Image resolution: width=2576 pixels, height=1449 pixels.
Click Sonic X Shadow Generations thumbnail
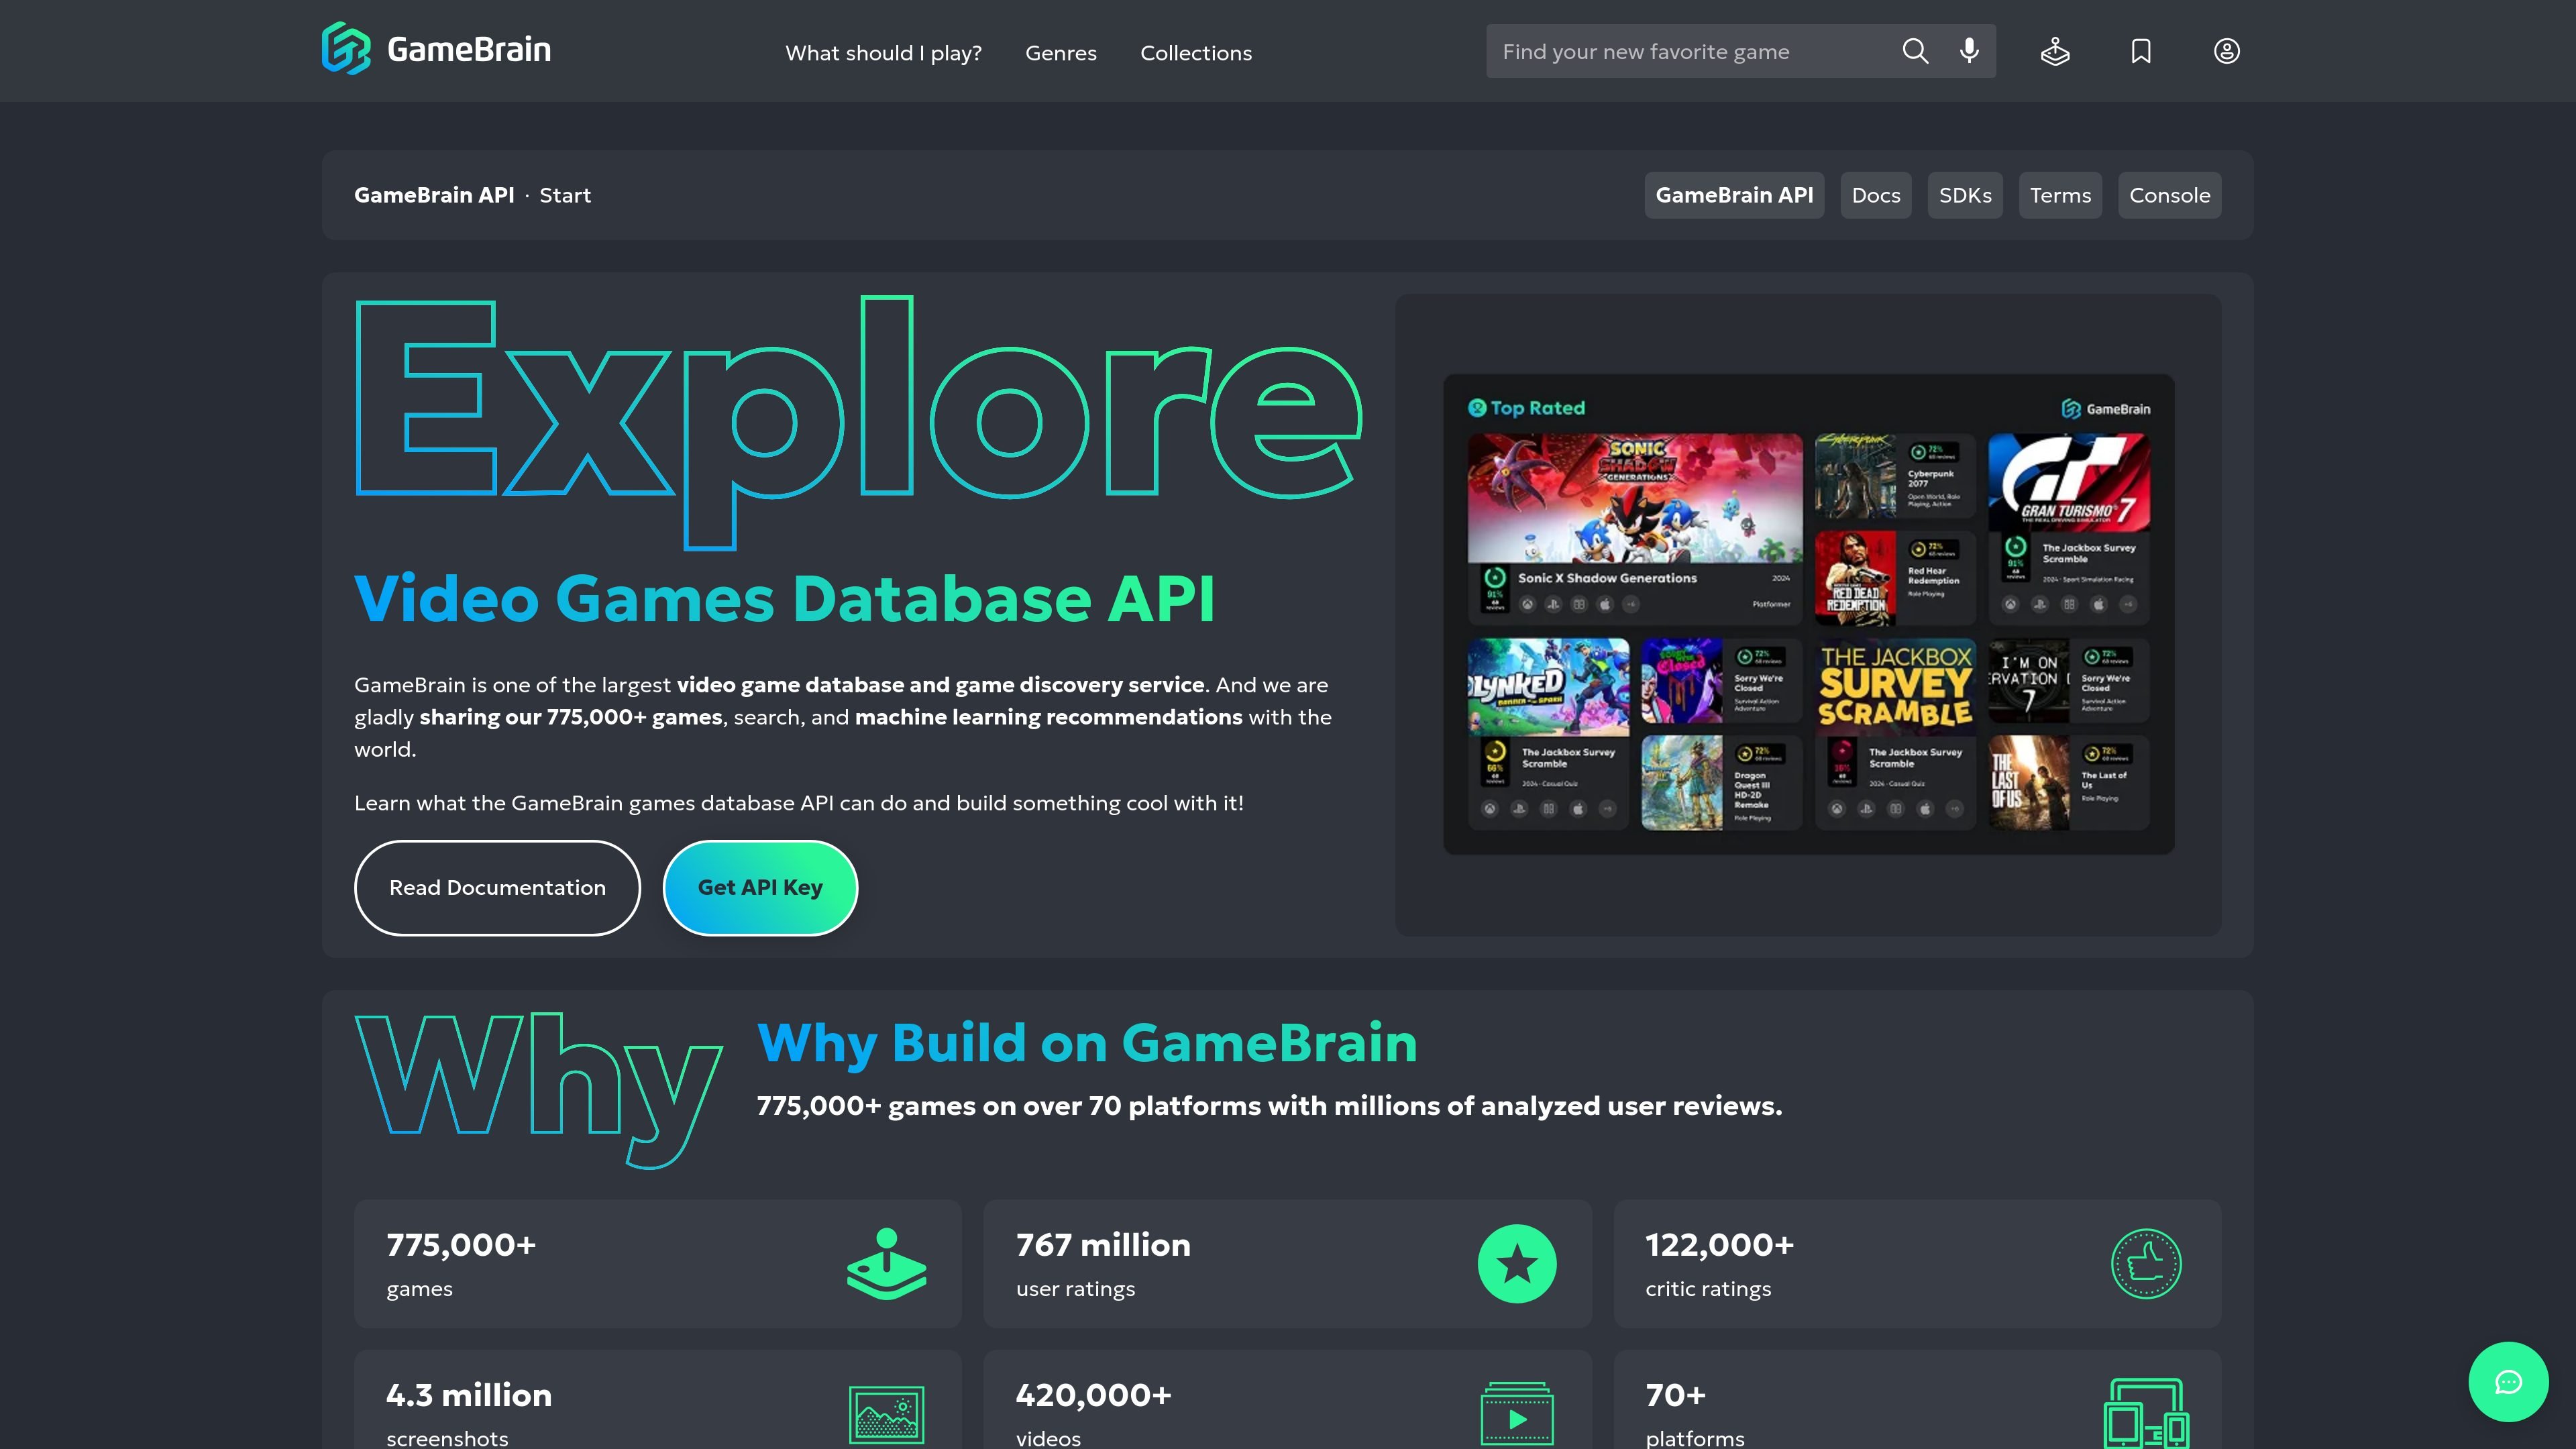[1635, 498]
